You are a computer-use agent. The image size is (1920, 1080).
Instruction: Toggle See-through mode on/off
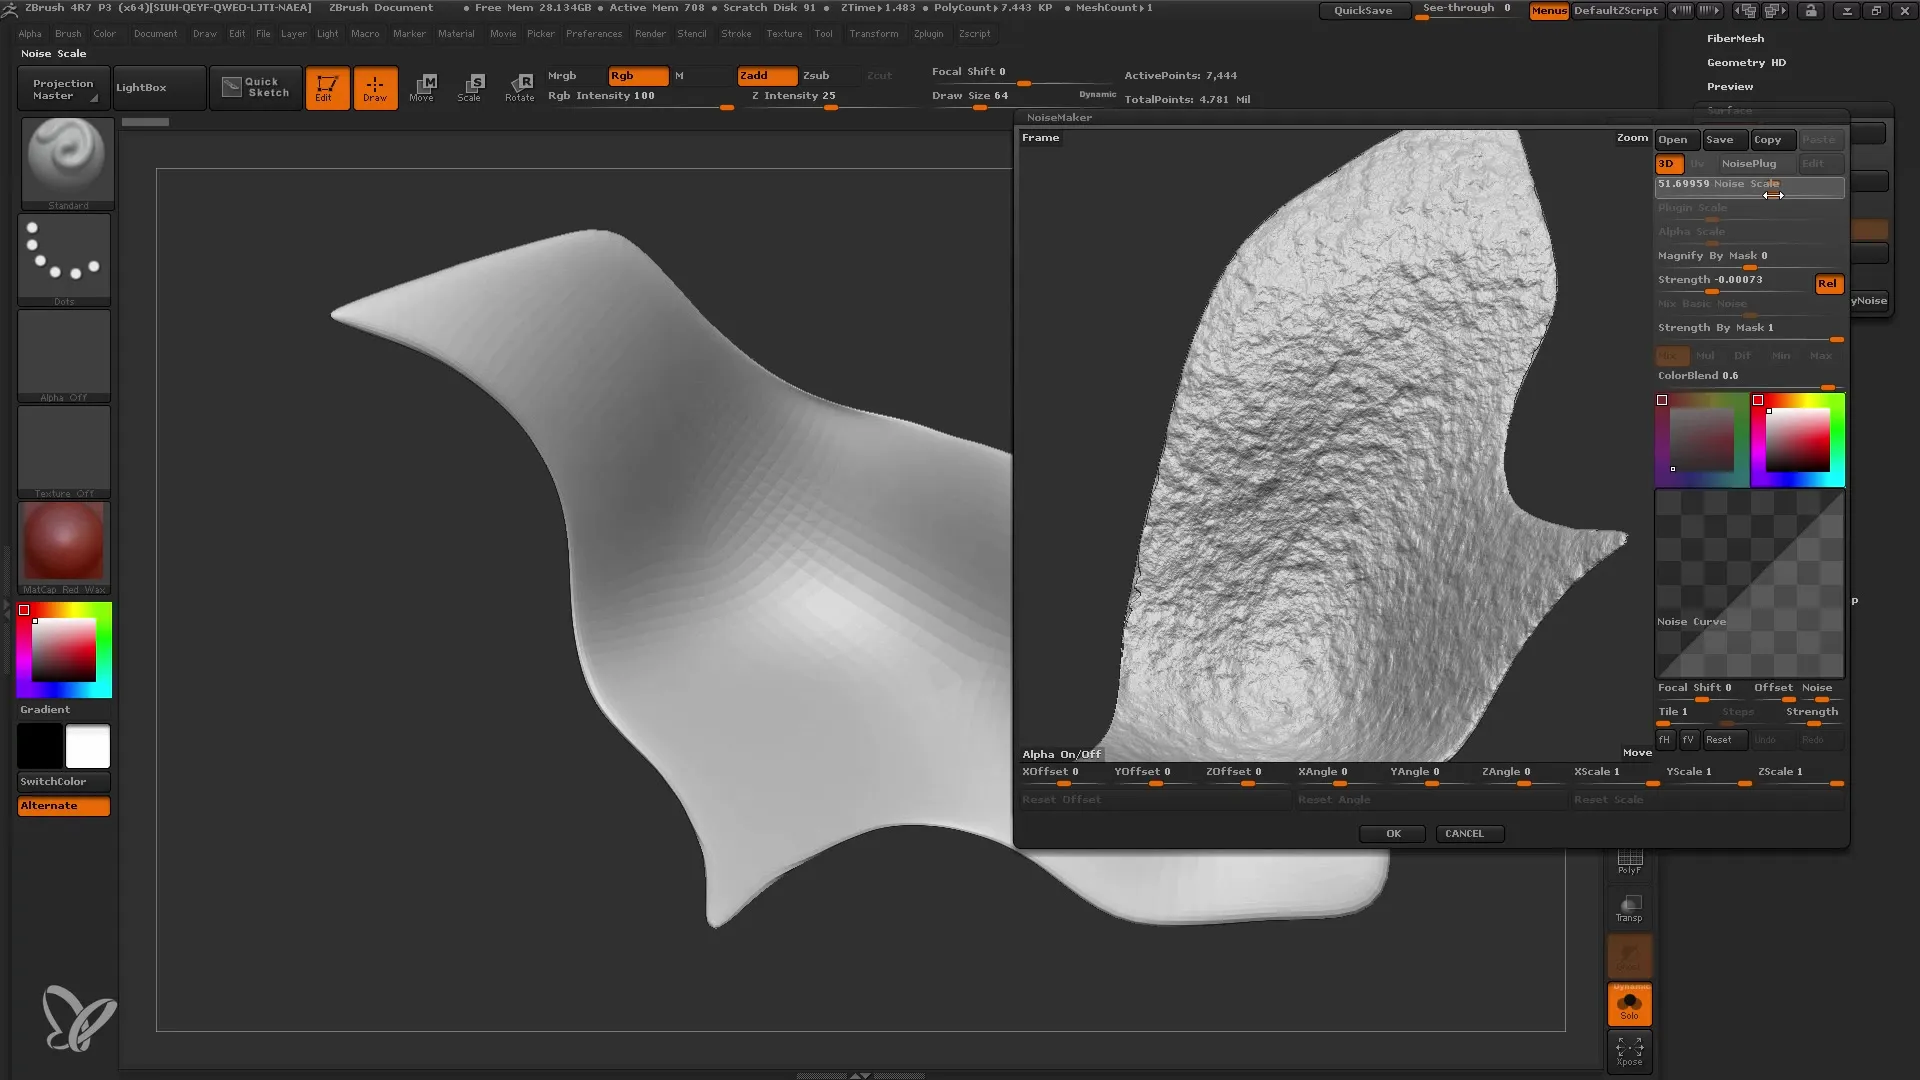coord(1466,9)
